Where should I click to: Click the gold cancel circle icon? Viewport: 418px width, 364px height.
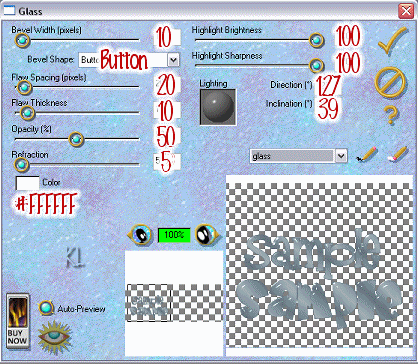[390, 82]
